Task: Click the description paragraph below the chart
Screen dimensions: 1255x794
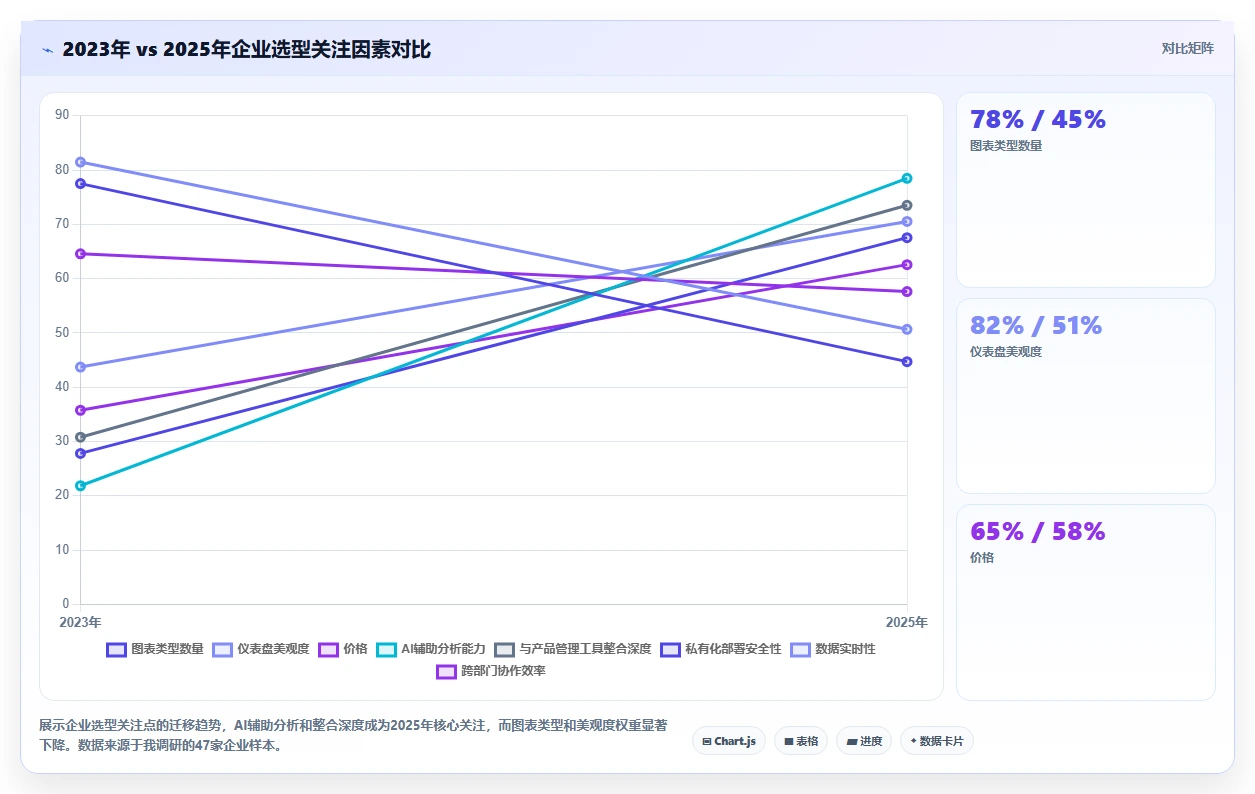Action: pyautogui.click(x=353, y=735)
